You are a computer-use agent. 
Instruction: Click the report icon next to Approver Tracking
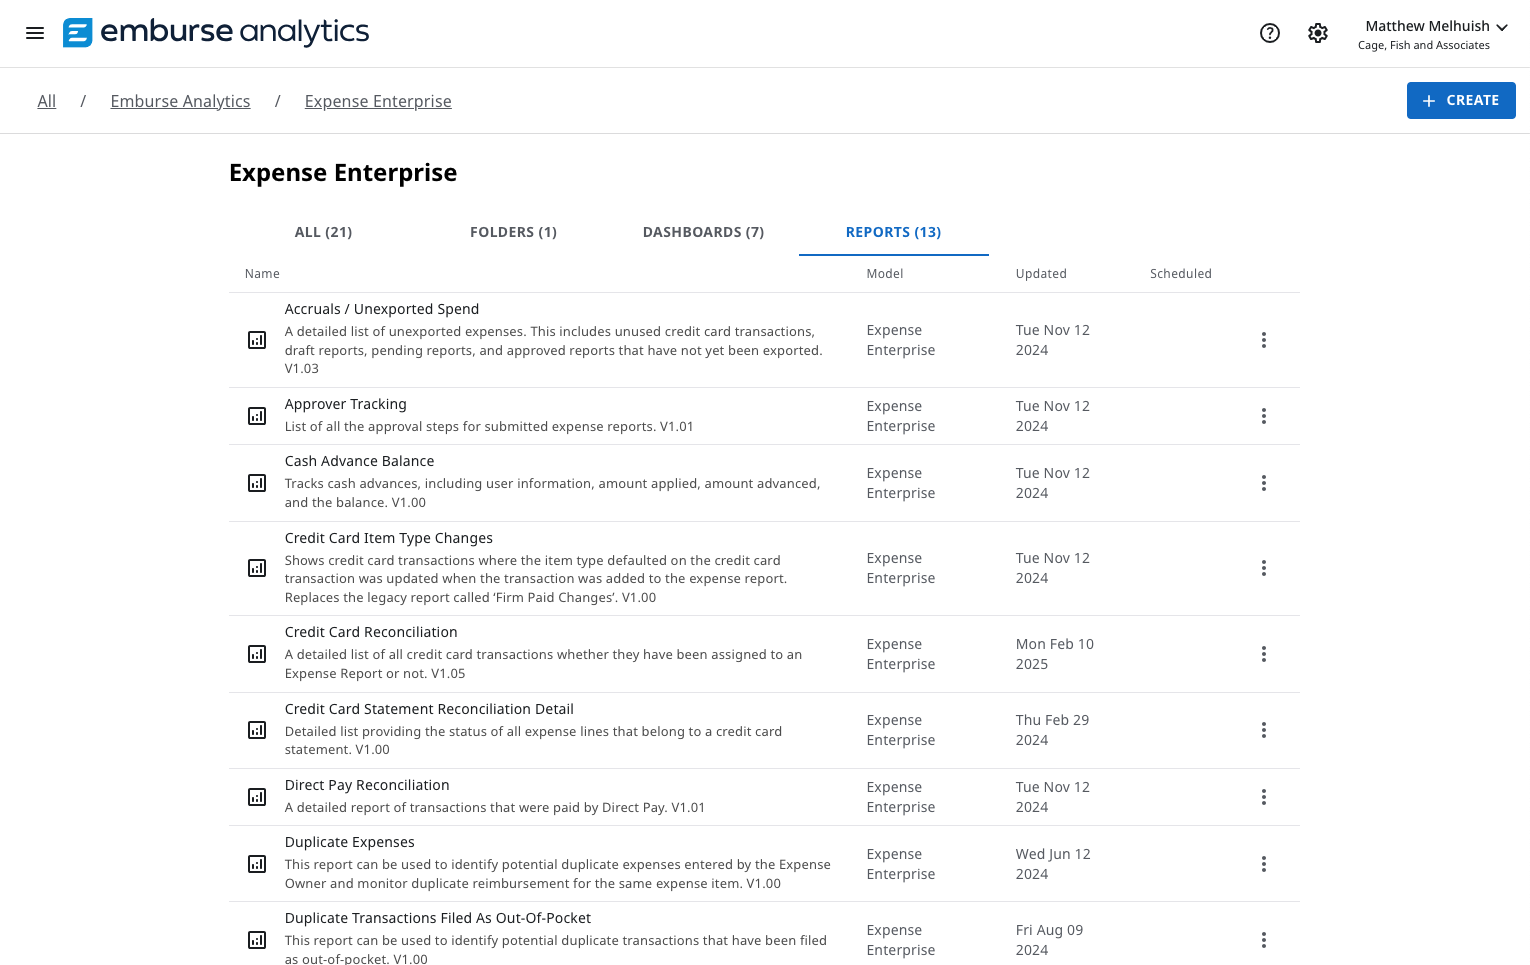pyautogui.click(x=257, y=415)
